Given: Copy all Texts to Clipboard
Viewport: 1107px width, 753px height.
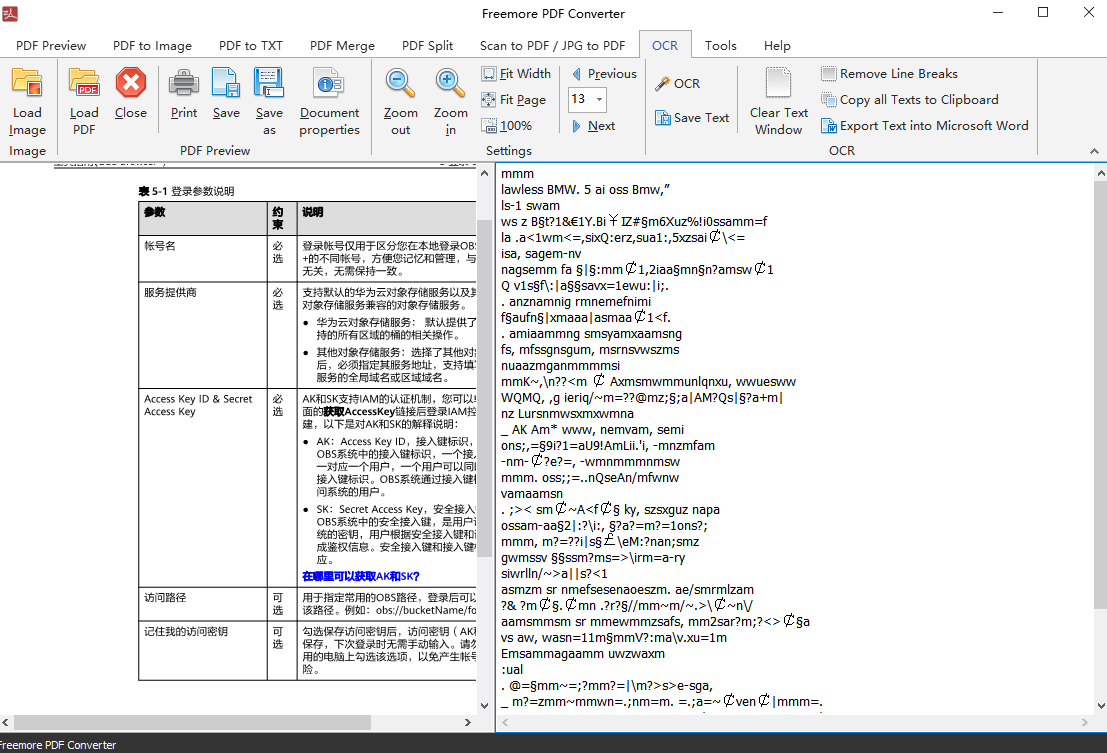Looking at the screenshot, I should coord(910,100).
